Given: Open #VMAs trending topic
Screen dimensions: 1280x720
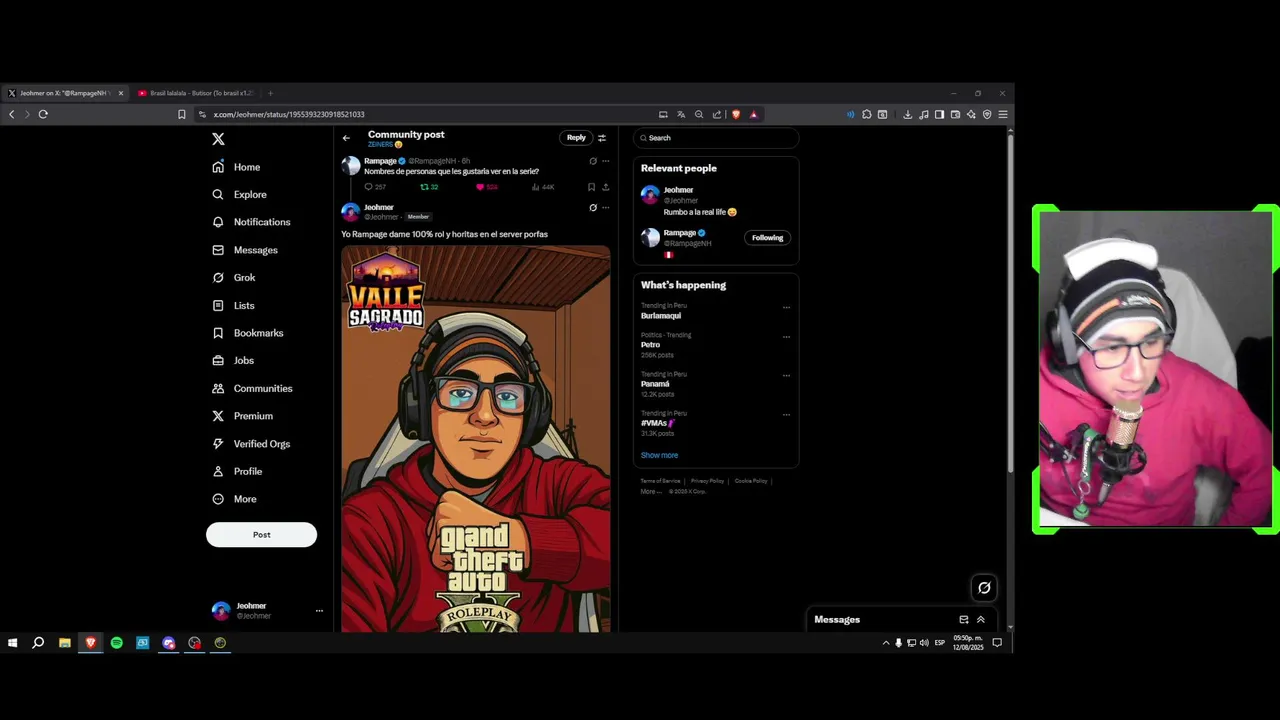Looking at the screenshot, I should click(658, 423).
